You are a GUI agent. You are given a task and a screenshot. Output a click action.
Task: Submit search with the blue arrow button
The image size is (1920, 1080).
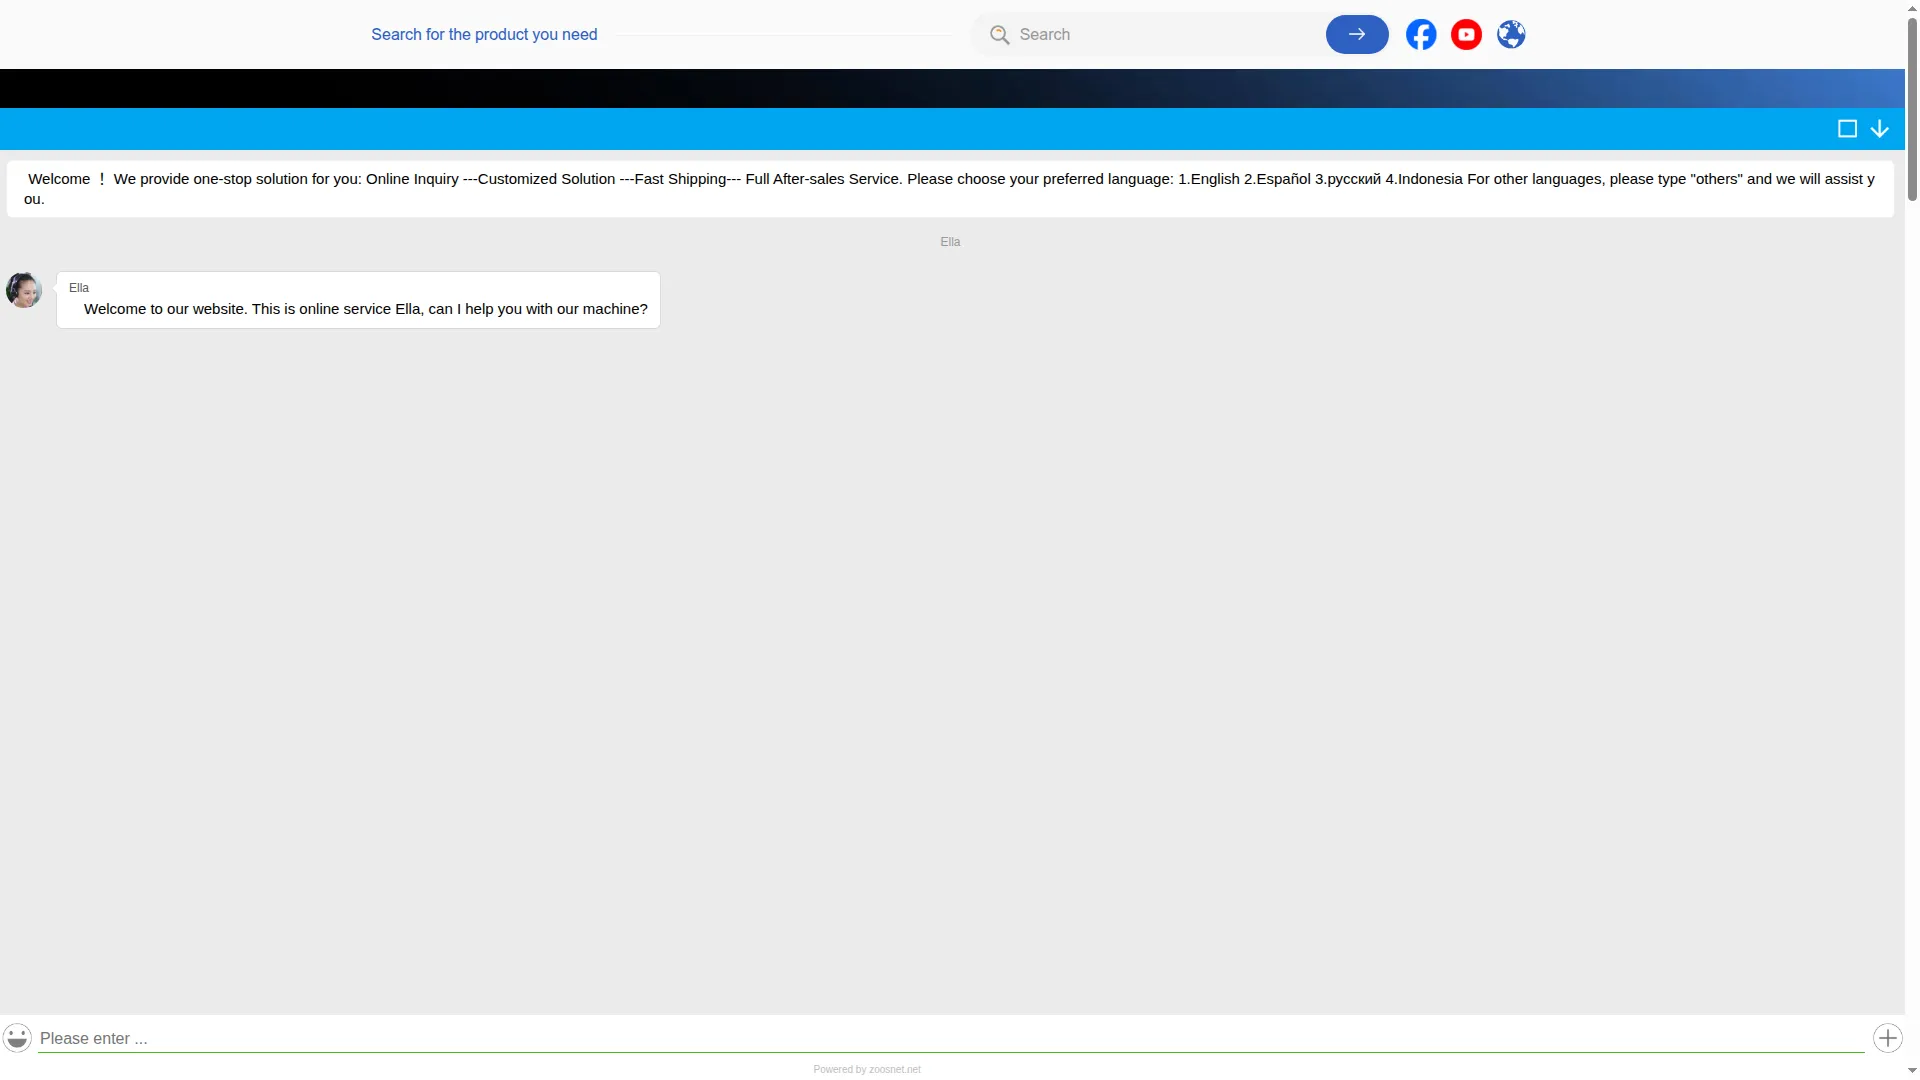1357,34
